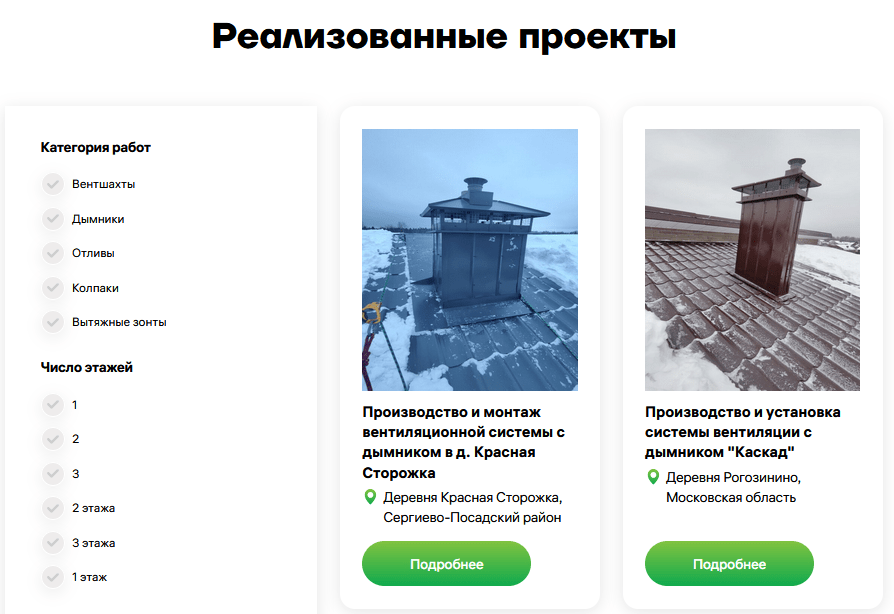Select the 3 этажа checkbox
894x614 pixels.
point(53,543)
